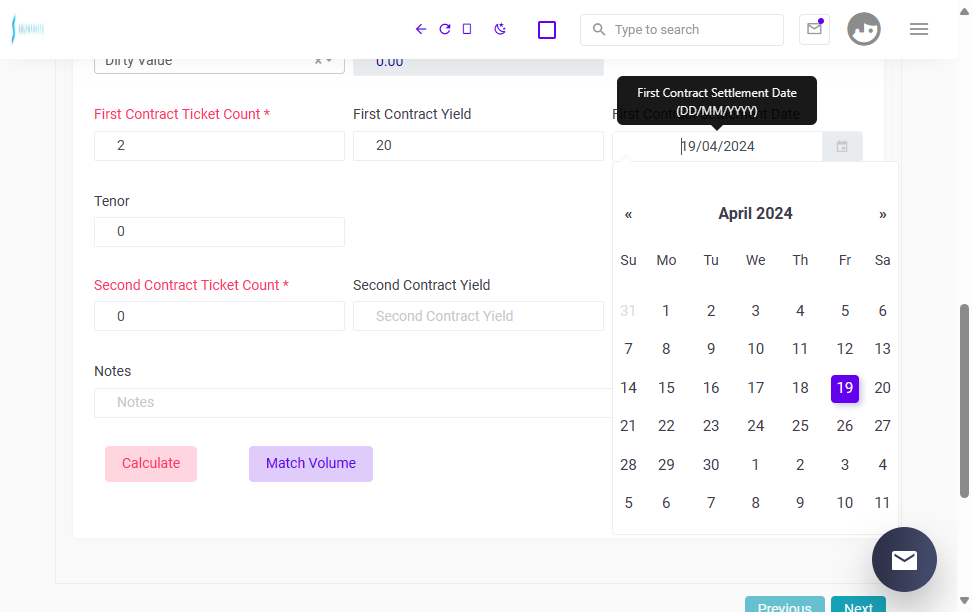Click the Match Volume button
972x612 pixels.
311,464
